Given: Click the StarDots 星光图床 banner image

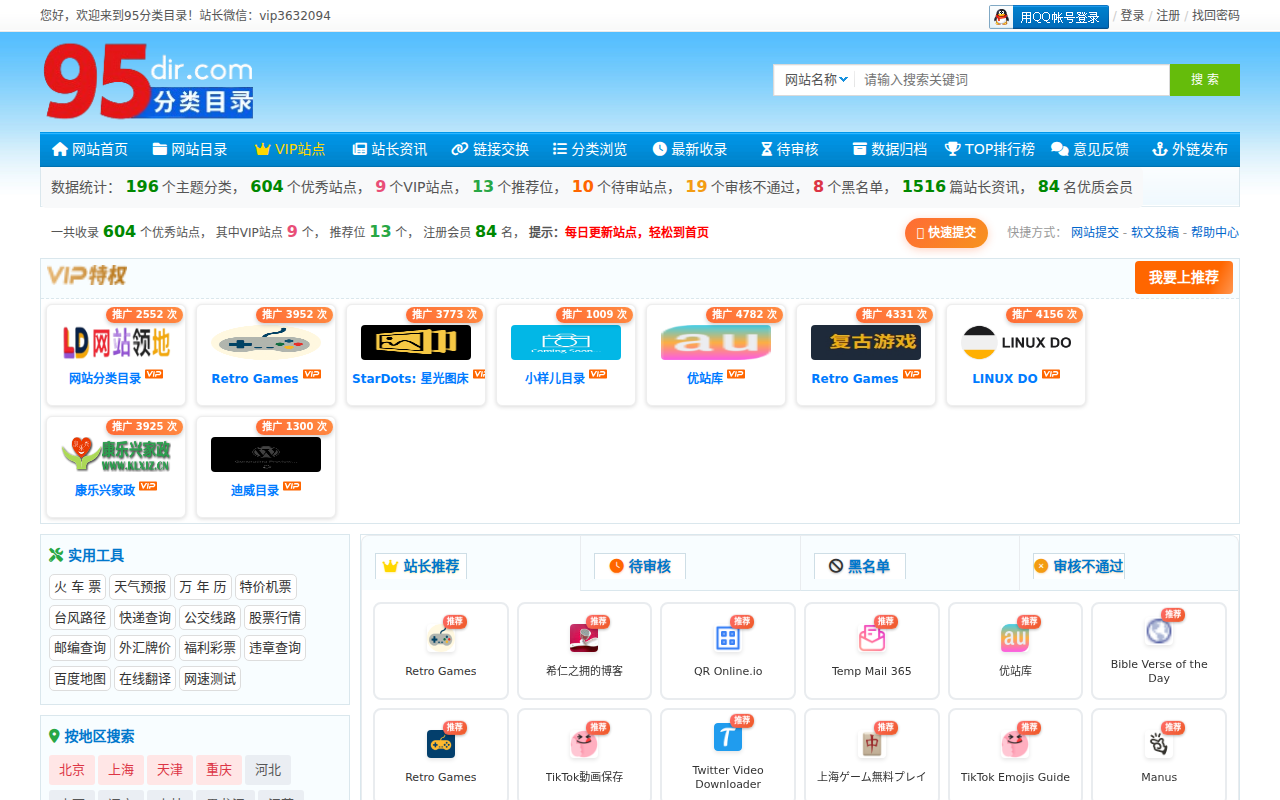Looking at the screenshot, I should pyautogui.click(x=415, y=343).
